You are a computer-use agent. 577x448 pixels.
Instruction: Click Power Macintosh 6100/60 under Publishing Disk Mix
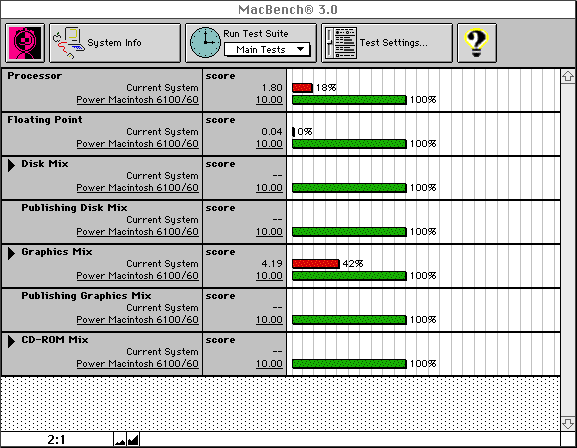(x=137, y=232)
